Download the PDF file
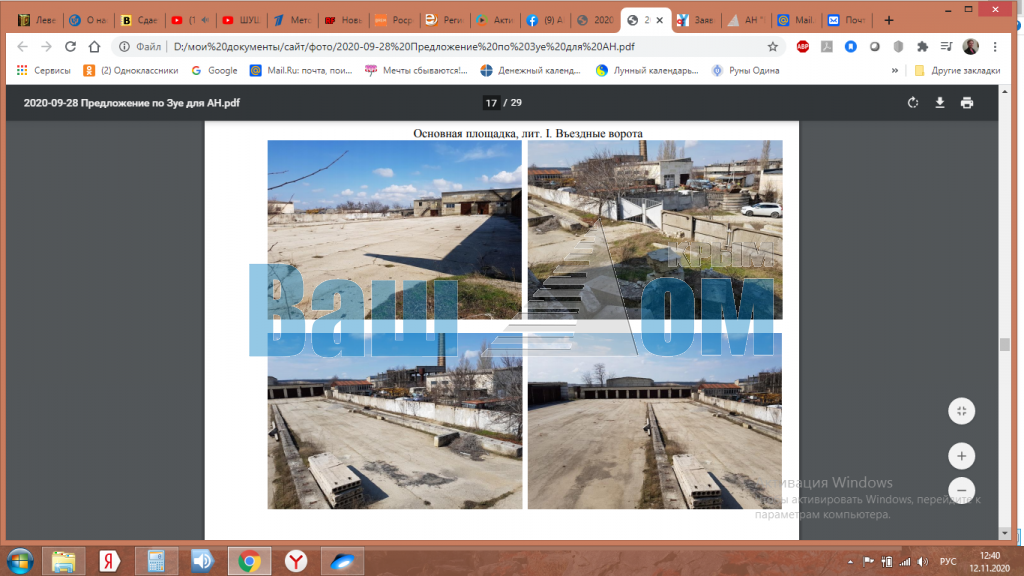 pos(940,103)
